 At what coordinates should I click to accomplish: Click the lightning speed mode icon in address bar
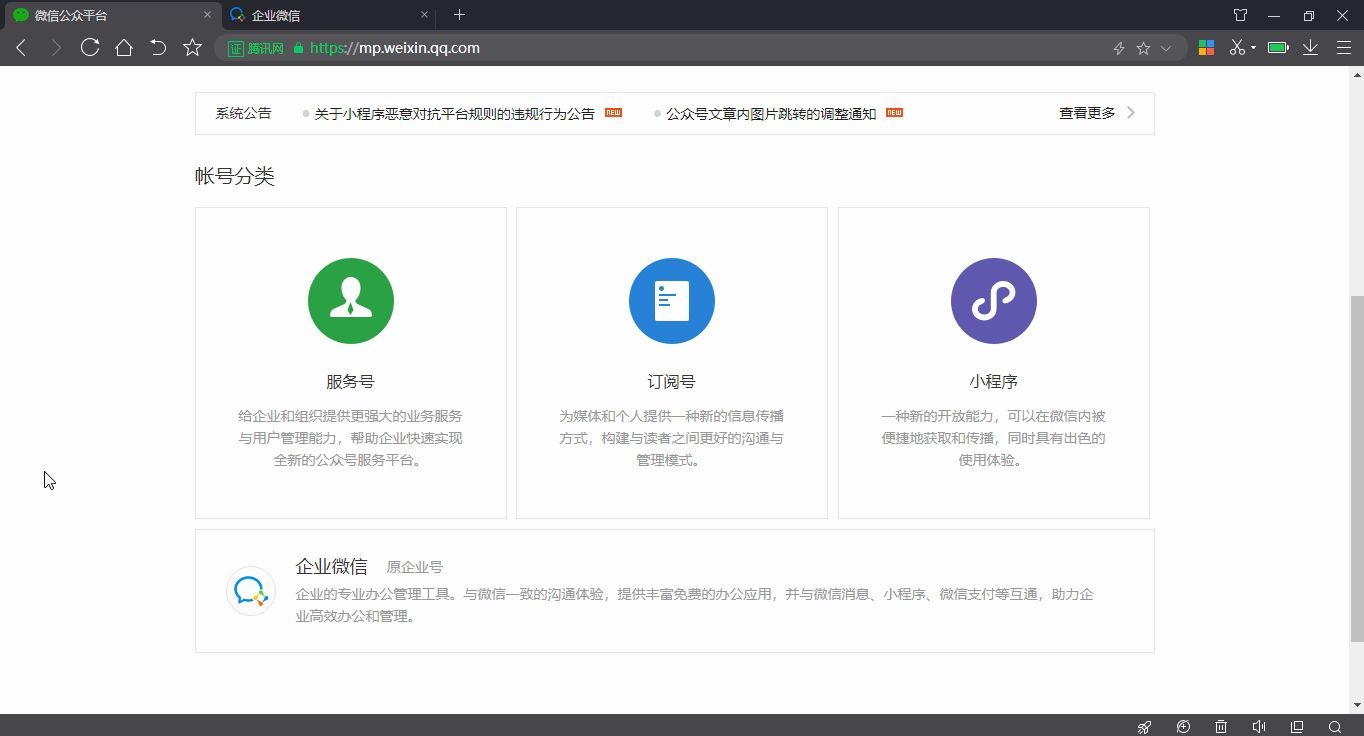click(1119, 48)
